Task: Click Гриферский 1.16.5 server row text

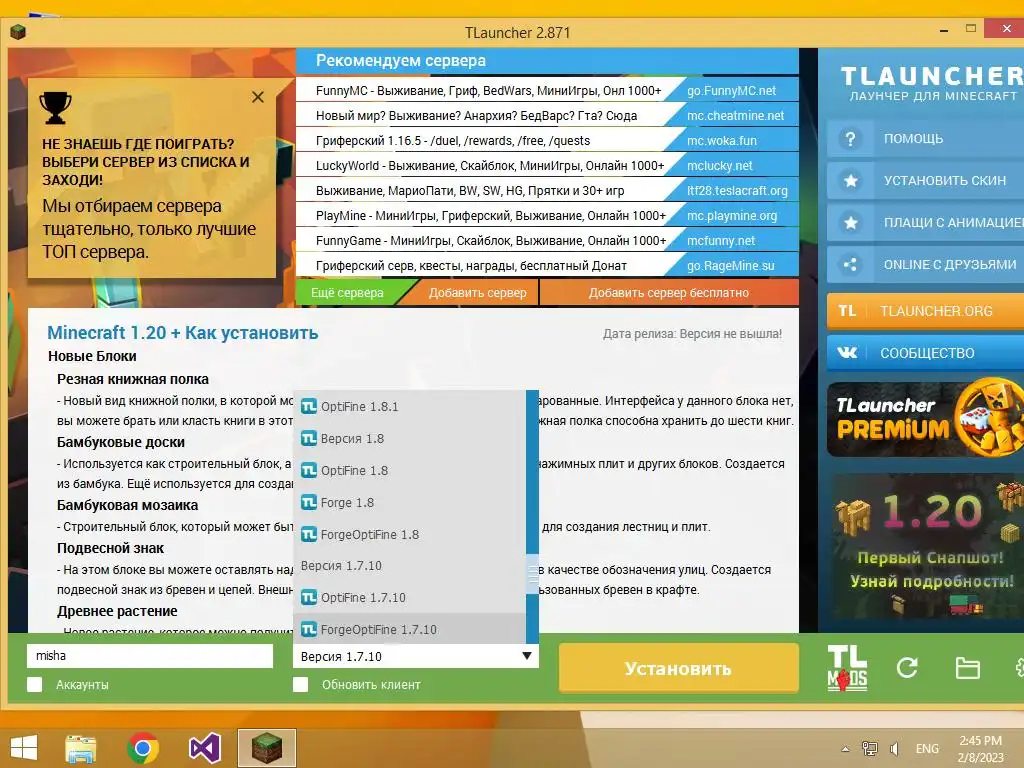Action: tap(453, 140)
